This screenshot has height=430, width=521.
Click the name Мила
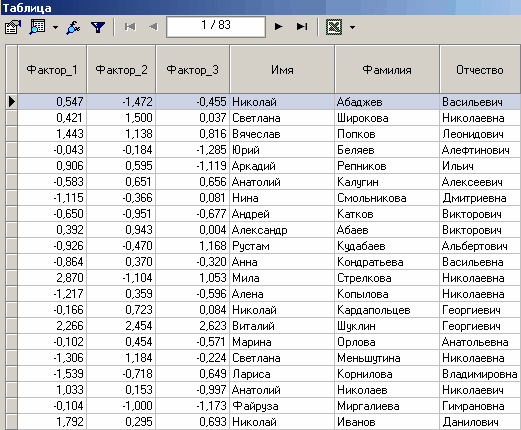pos(246,278)
